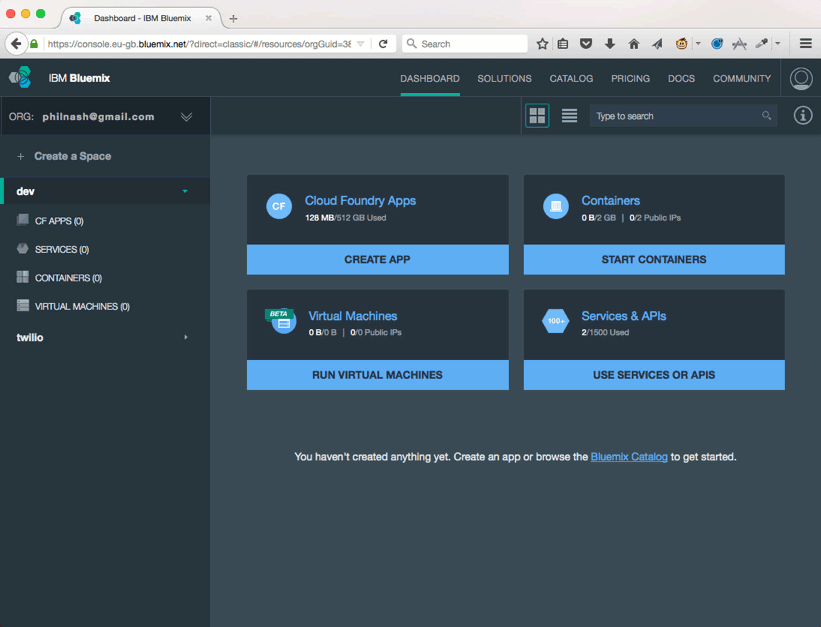Image resolution: width=821 pixels, height=627 pixels.
Task: Open the SOLUTIONS nav item
Action: (x=504, y=79)
